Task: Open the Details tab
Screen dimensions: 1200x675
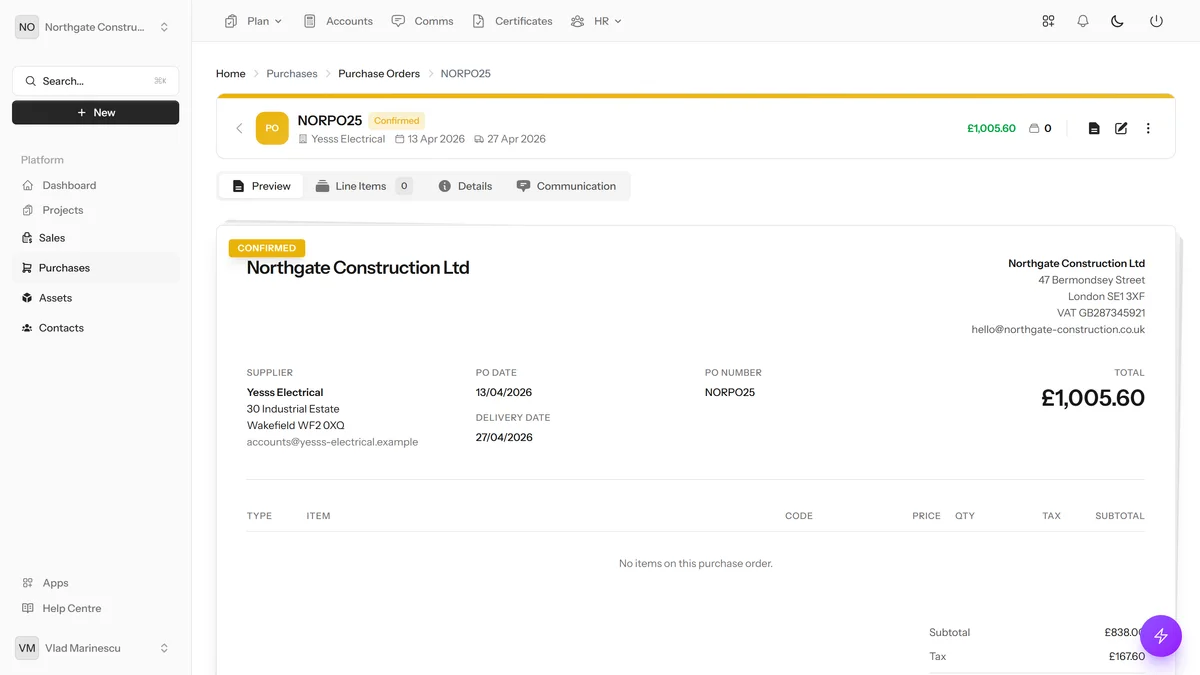Action: tap(465, 186)
